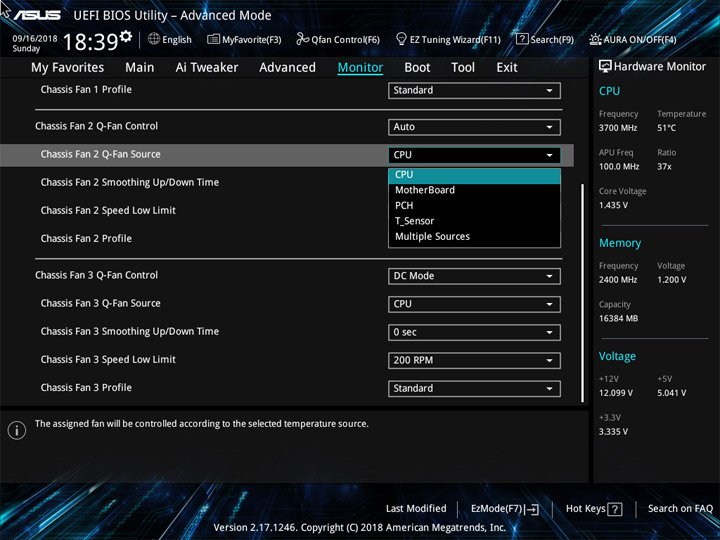
Task: Click Core Voltage value 1.435 V
Action: (613, 205)
